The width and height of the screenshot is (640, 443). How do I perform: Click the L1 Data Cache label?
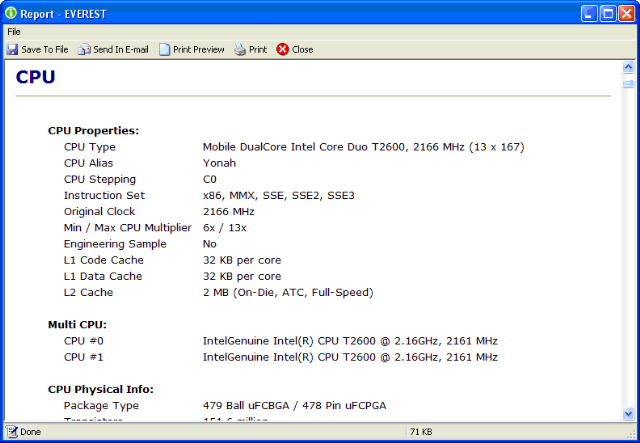coord(103,276)
